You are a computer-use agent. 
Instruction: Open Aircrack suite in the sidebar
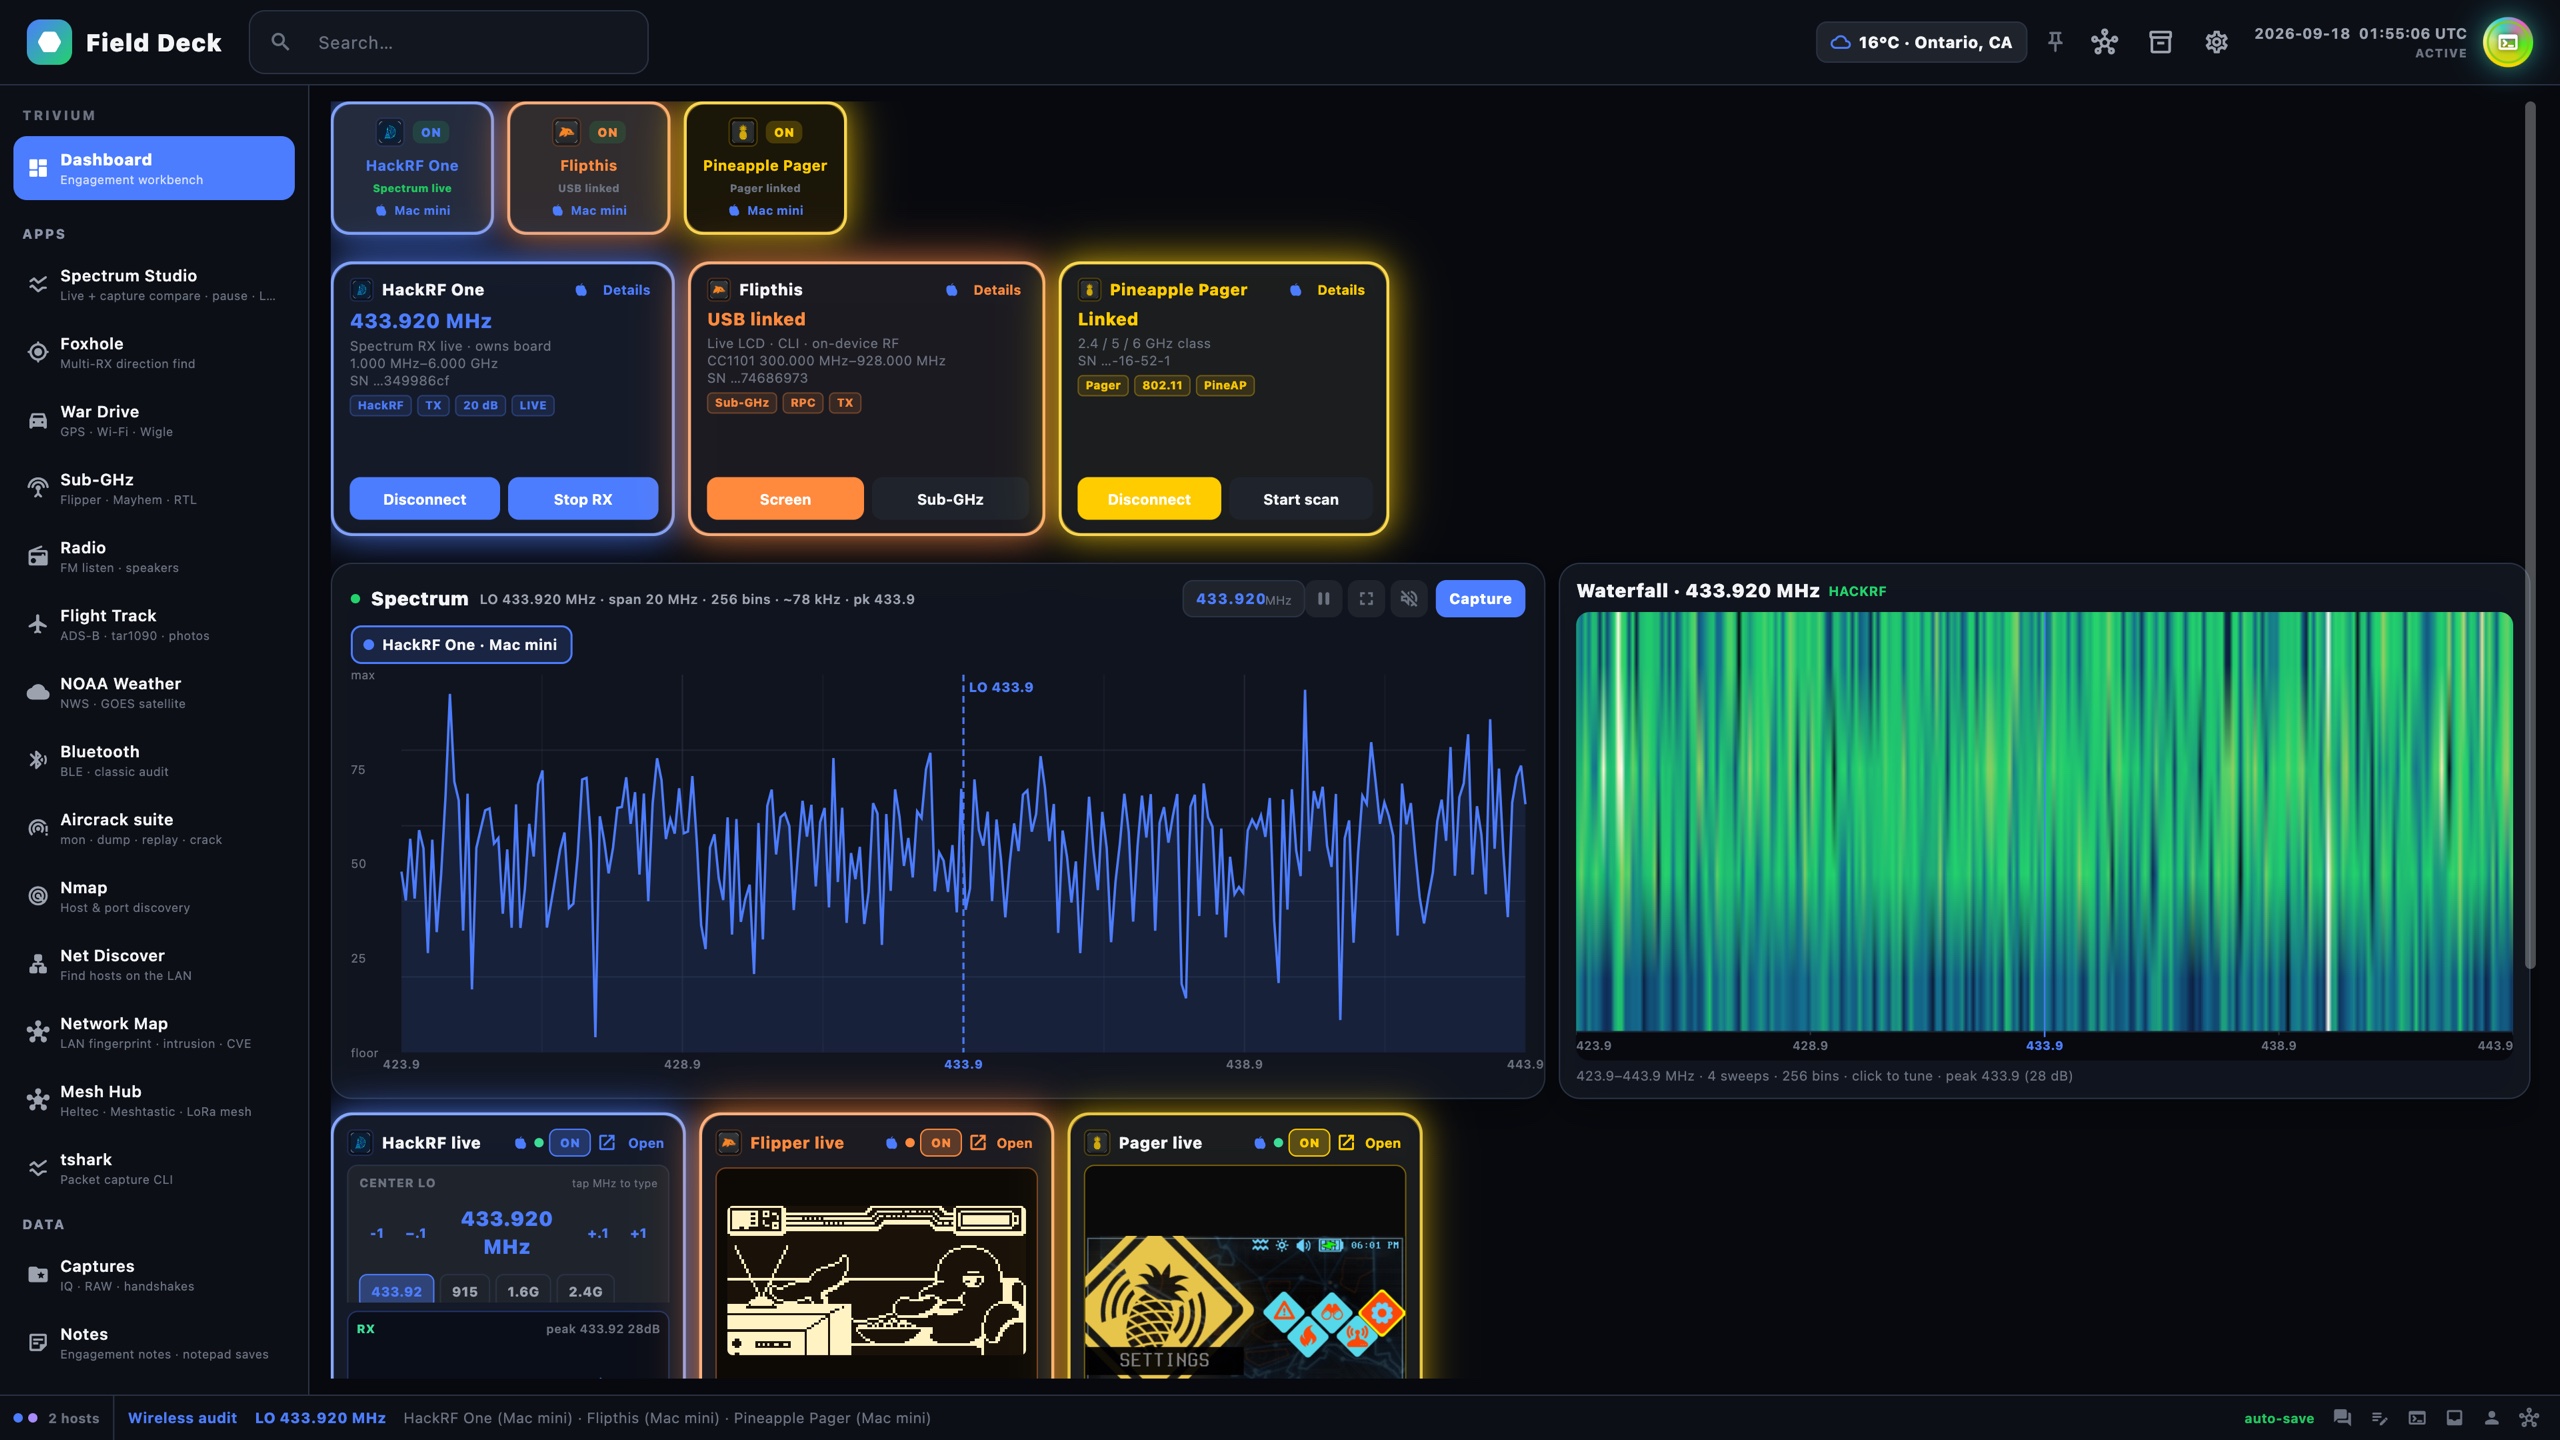[154, 828]
